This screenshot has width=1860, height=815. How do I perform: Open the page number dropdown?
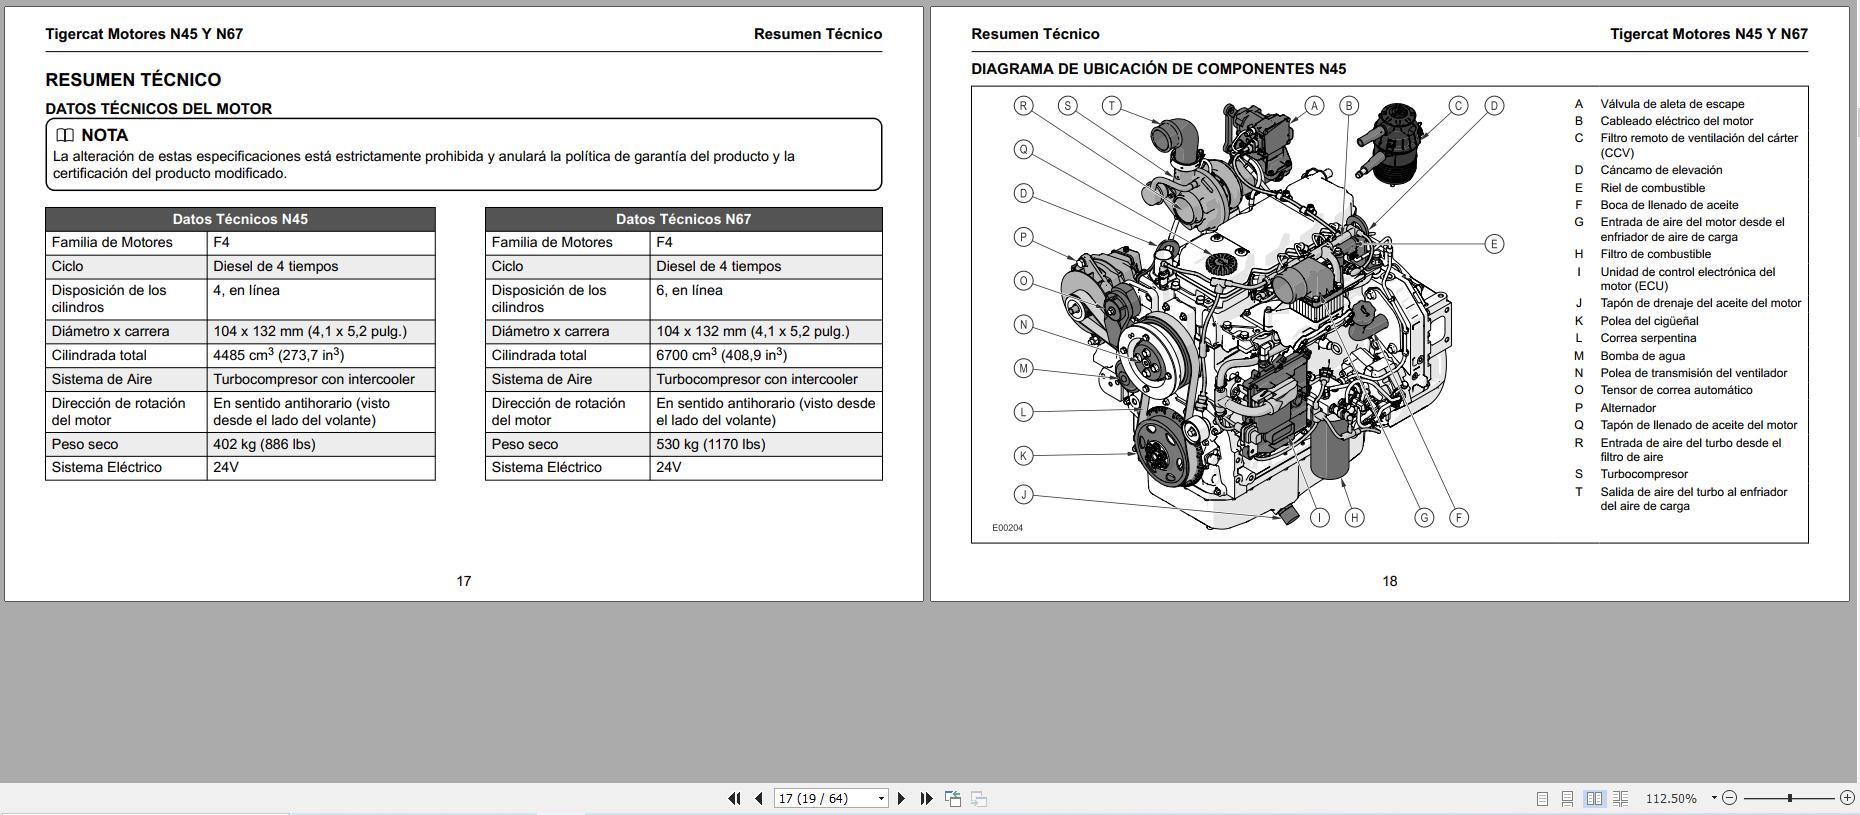(881, 798)
